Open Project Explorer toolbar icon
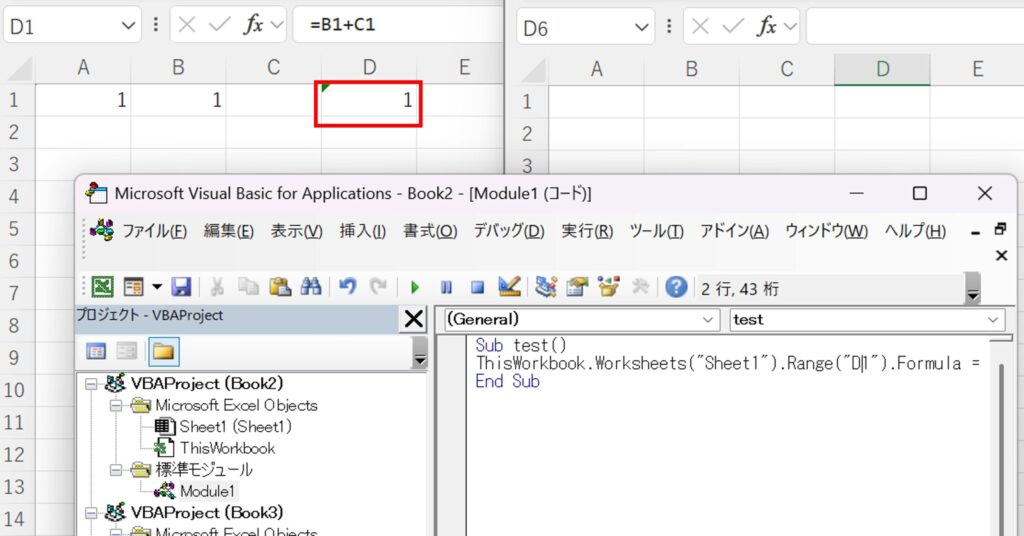The image size is (1024, 536). 545,287
